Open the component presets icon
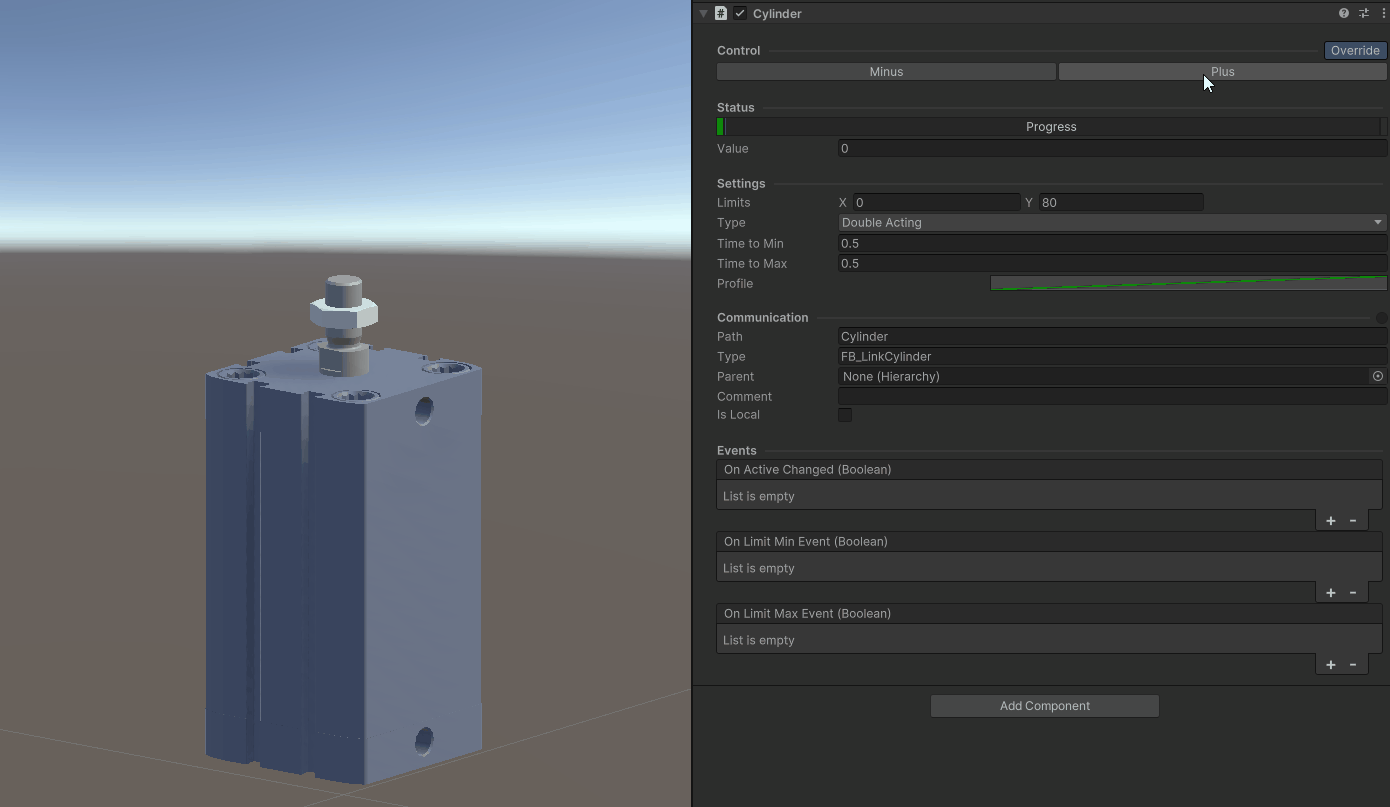Viewport: 1390px width, 807px height. point(1363,13)
